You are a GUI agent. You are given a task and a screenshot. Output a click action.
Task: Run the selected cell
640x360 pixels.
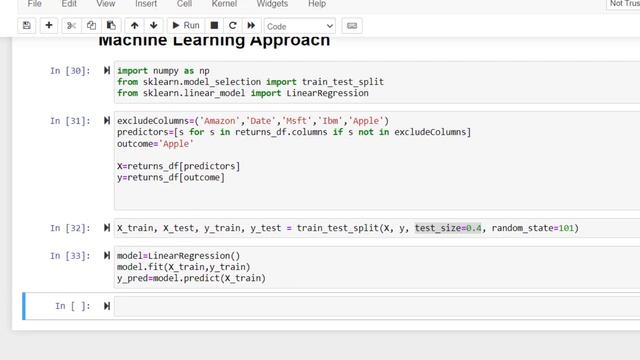click(186, 26)
